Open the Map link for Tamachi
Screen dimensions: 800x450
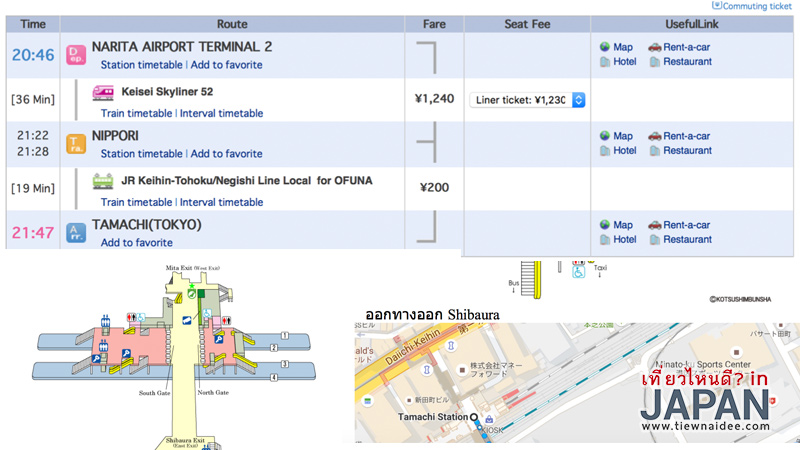[623, 225]
